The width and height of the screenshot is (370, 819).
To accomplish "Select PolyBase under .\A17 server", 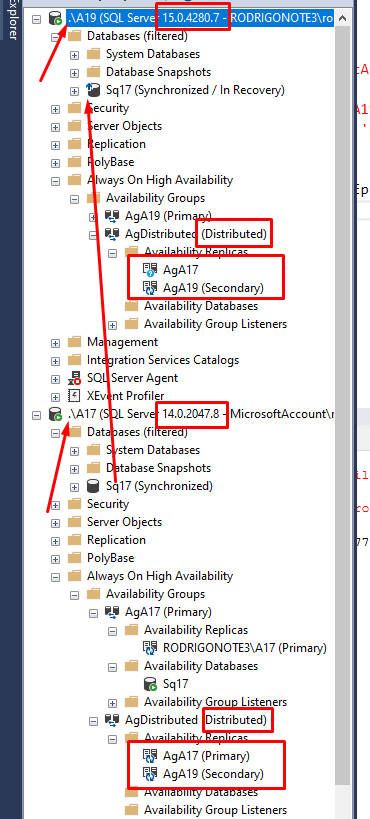I will (110, 558).
